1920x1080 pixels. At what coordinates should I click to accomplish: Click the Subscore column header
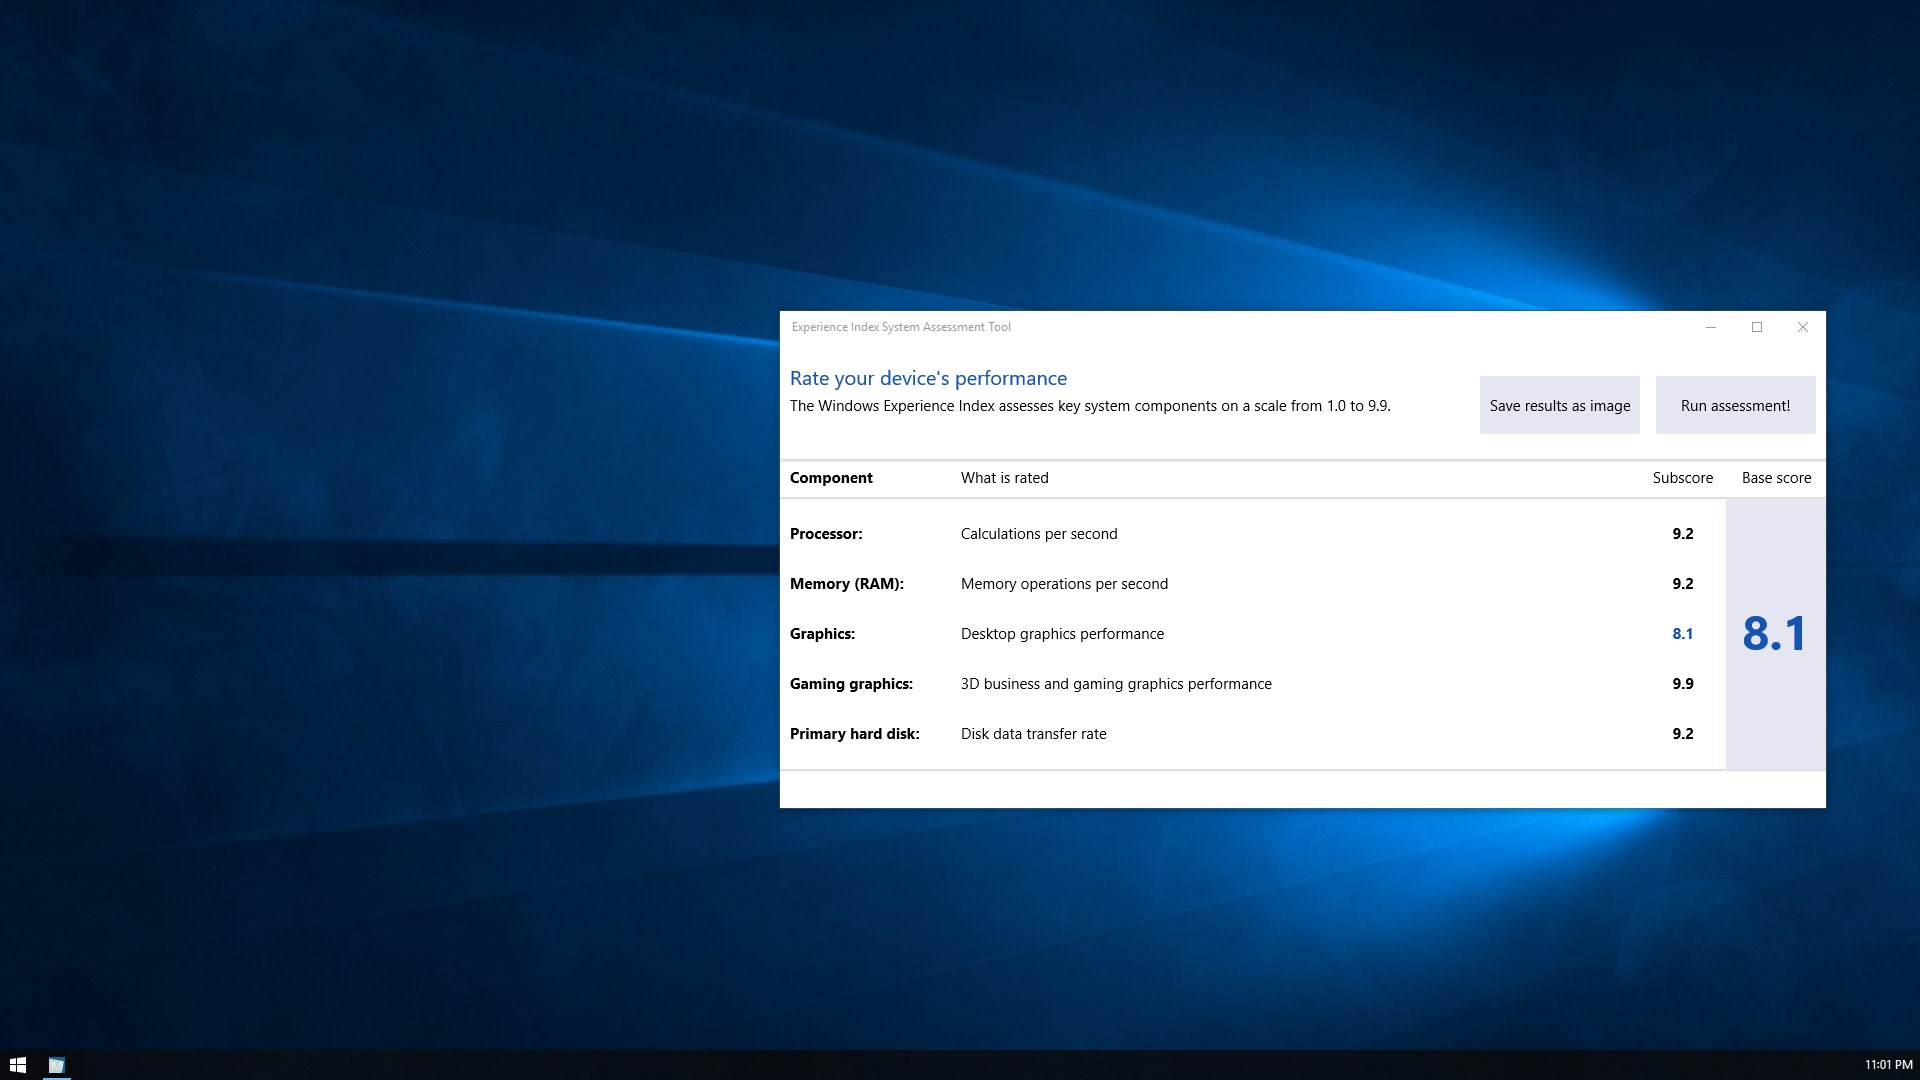coord(1683,478)
